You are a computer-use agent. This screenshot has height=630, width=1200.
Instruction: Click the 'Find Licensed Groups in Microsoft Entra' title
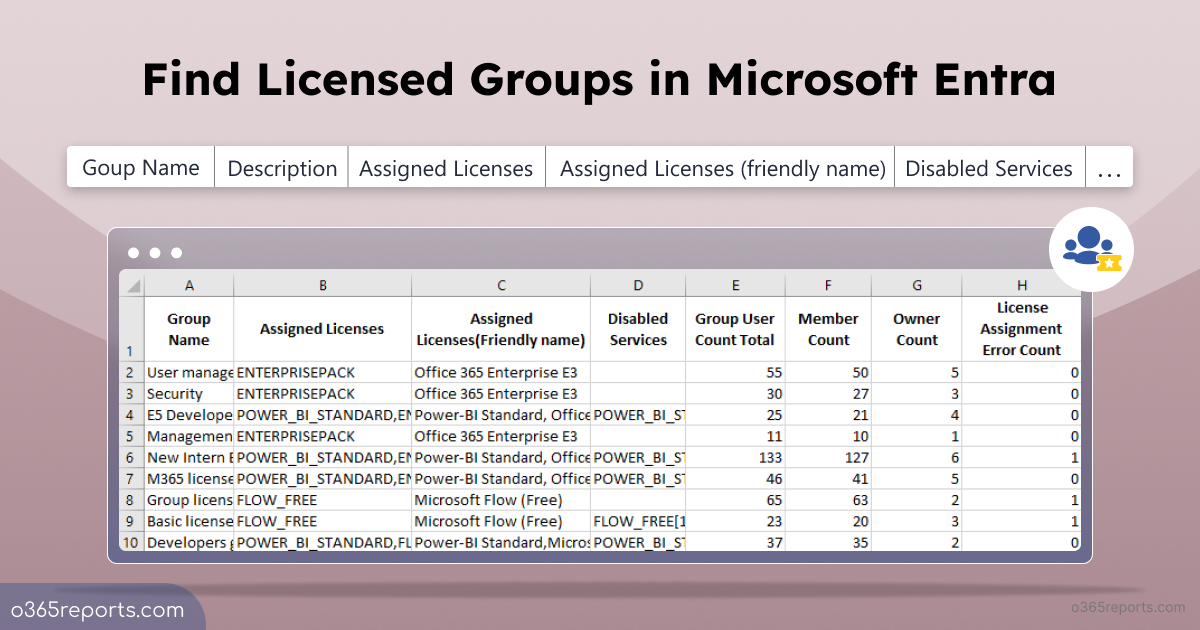(599, 80)
